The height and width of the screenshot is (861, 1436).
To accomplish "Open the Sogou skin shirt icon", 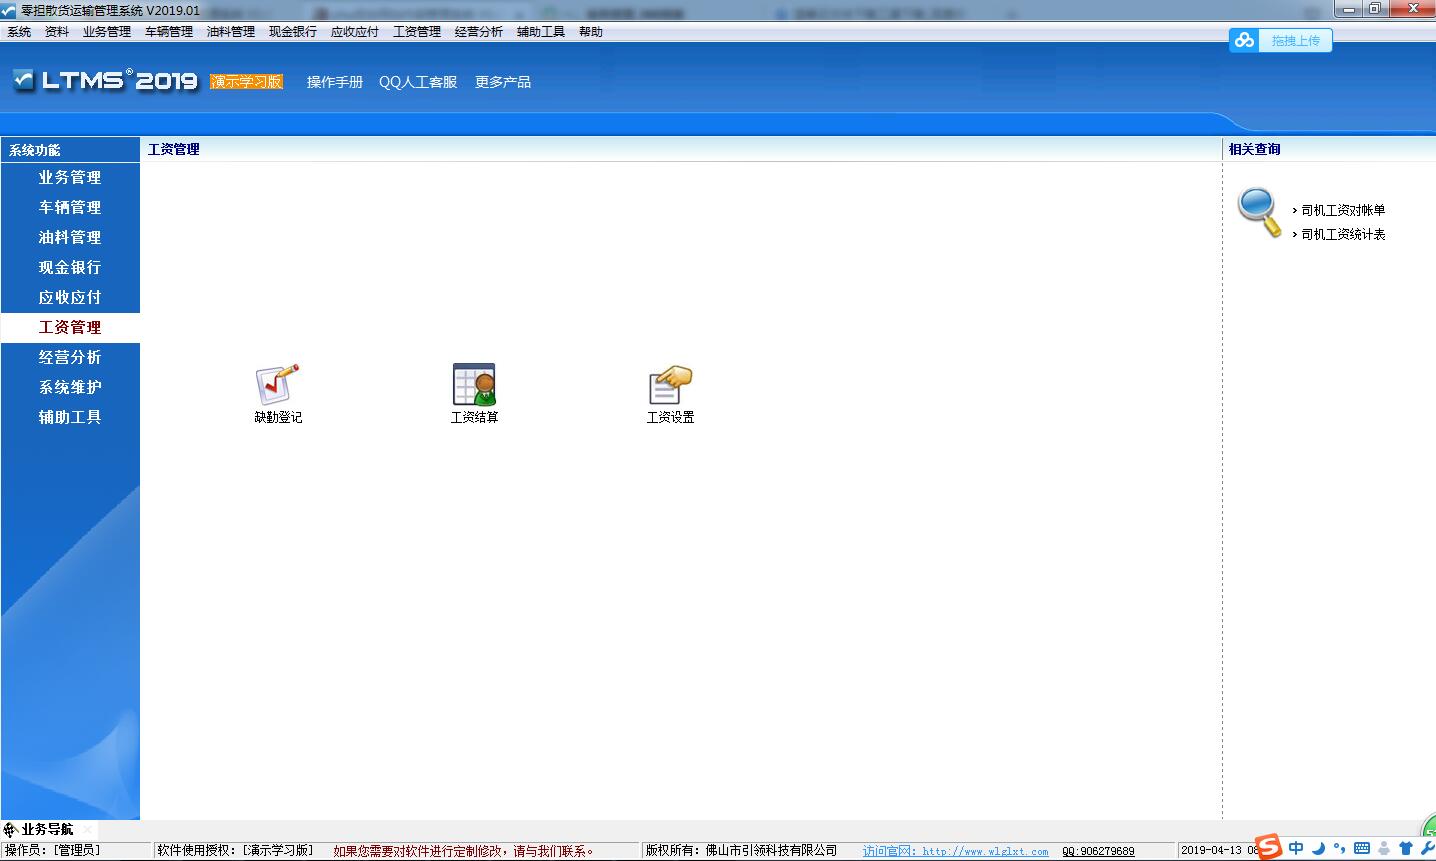I will tap(1405, 848).
